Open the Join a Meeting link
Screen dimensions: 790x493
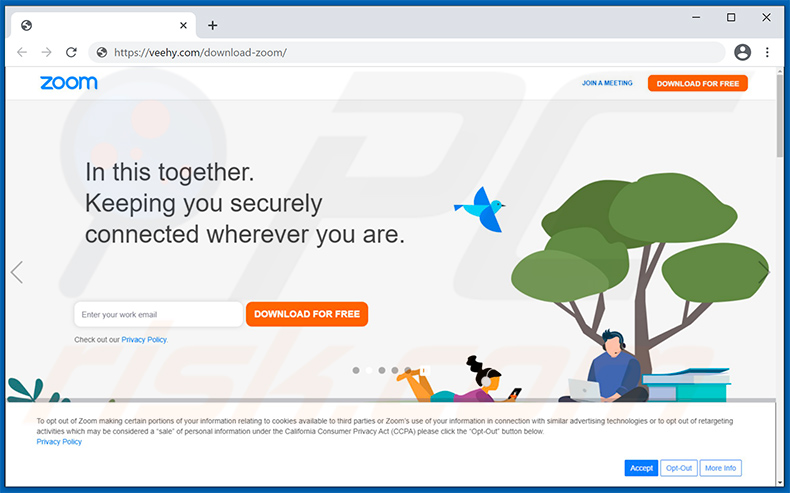[607, 83]
